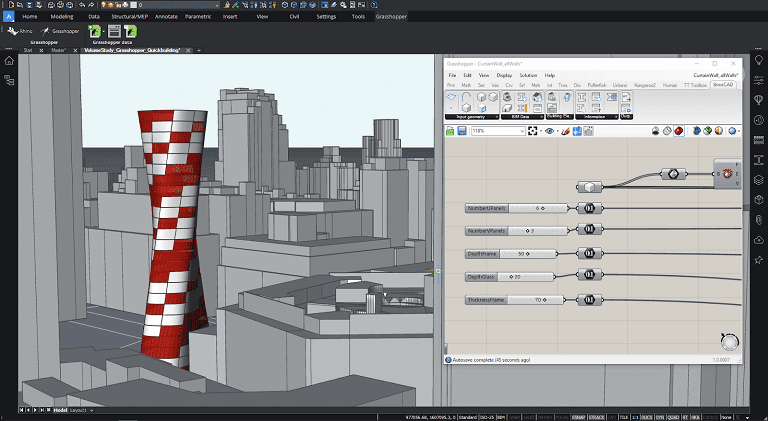Toggle the POLAR status bar button
This screenshot has height=421, width=768.
pyautogui.click(x=561, y=417)
